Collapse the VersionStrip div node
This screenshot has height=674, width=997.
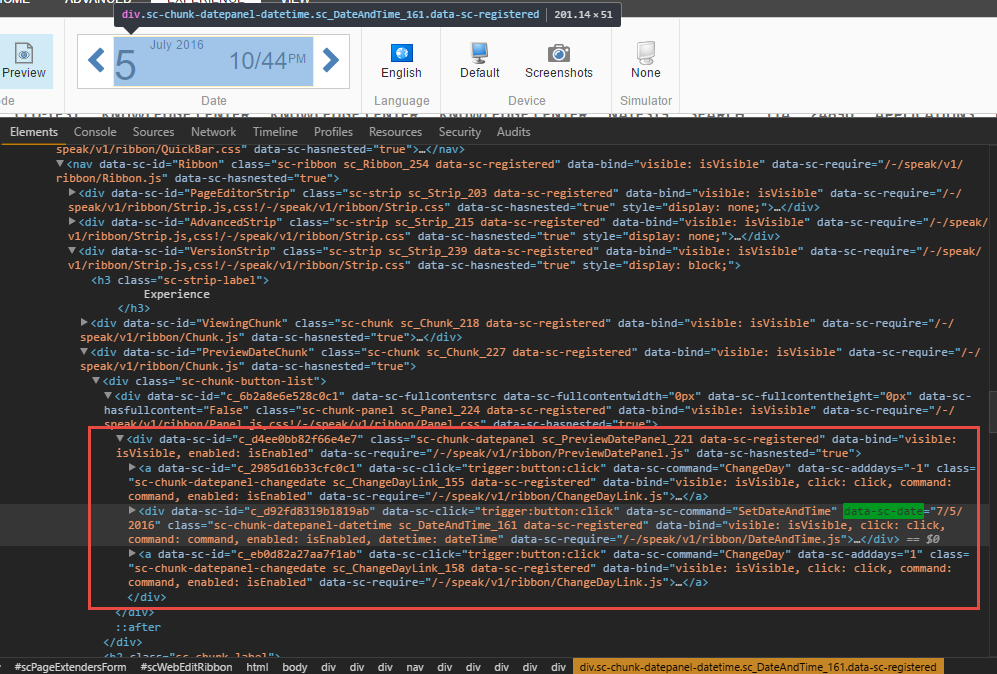72,252
